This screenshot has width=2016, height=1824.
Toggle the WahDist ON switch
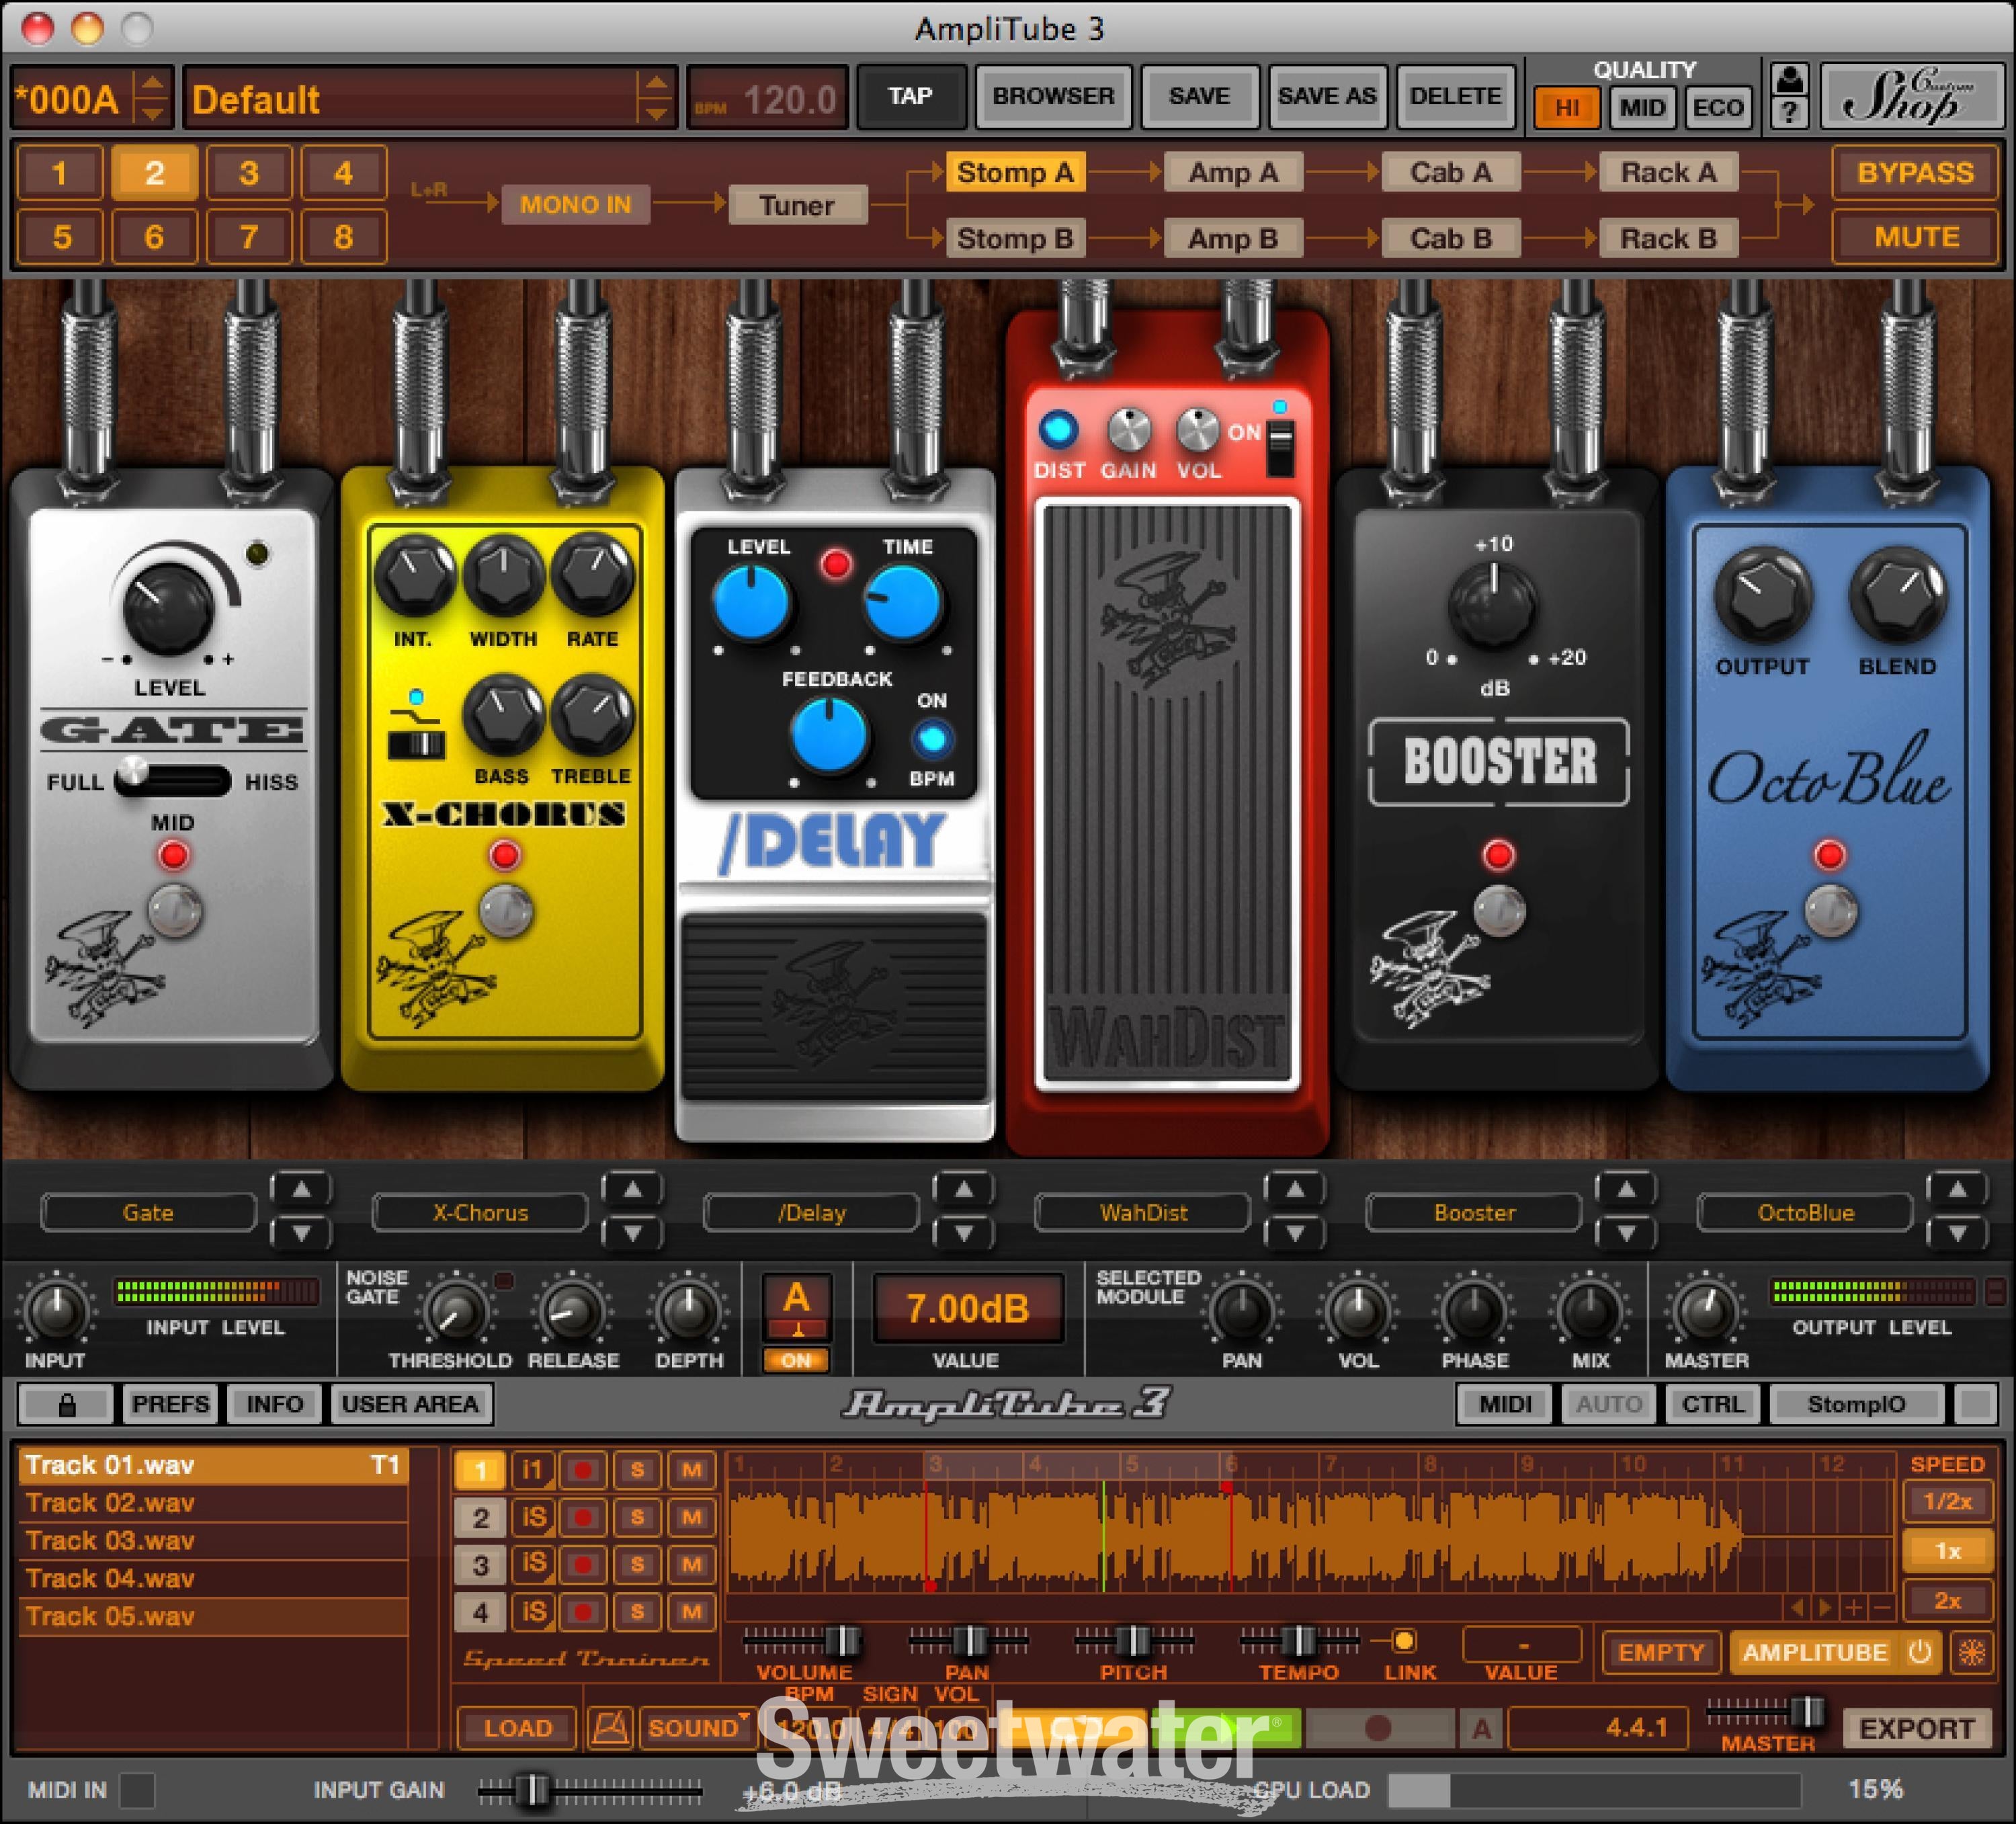1280,447
